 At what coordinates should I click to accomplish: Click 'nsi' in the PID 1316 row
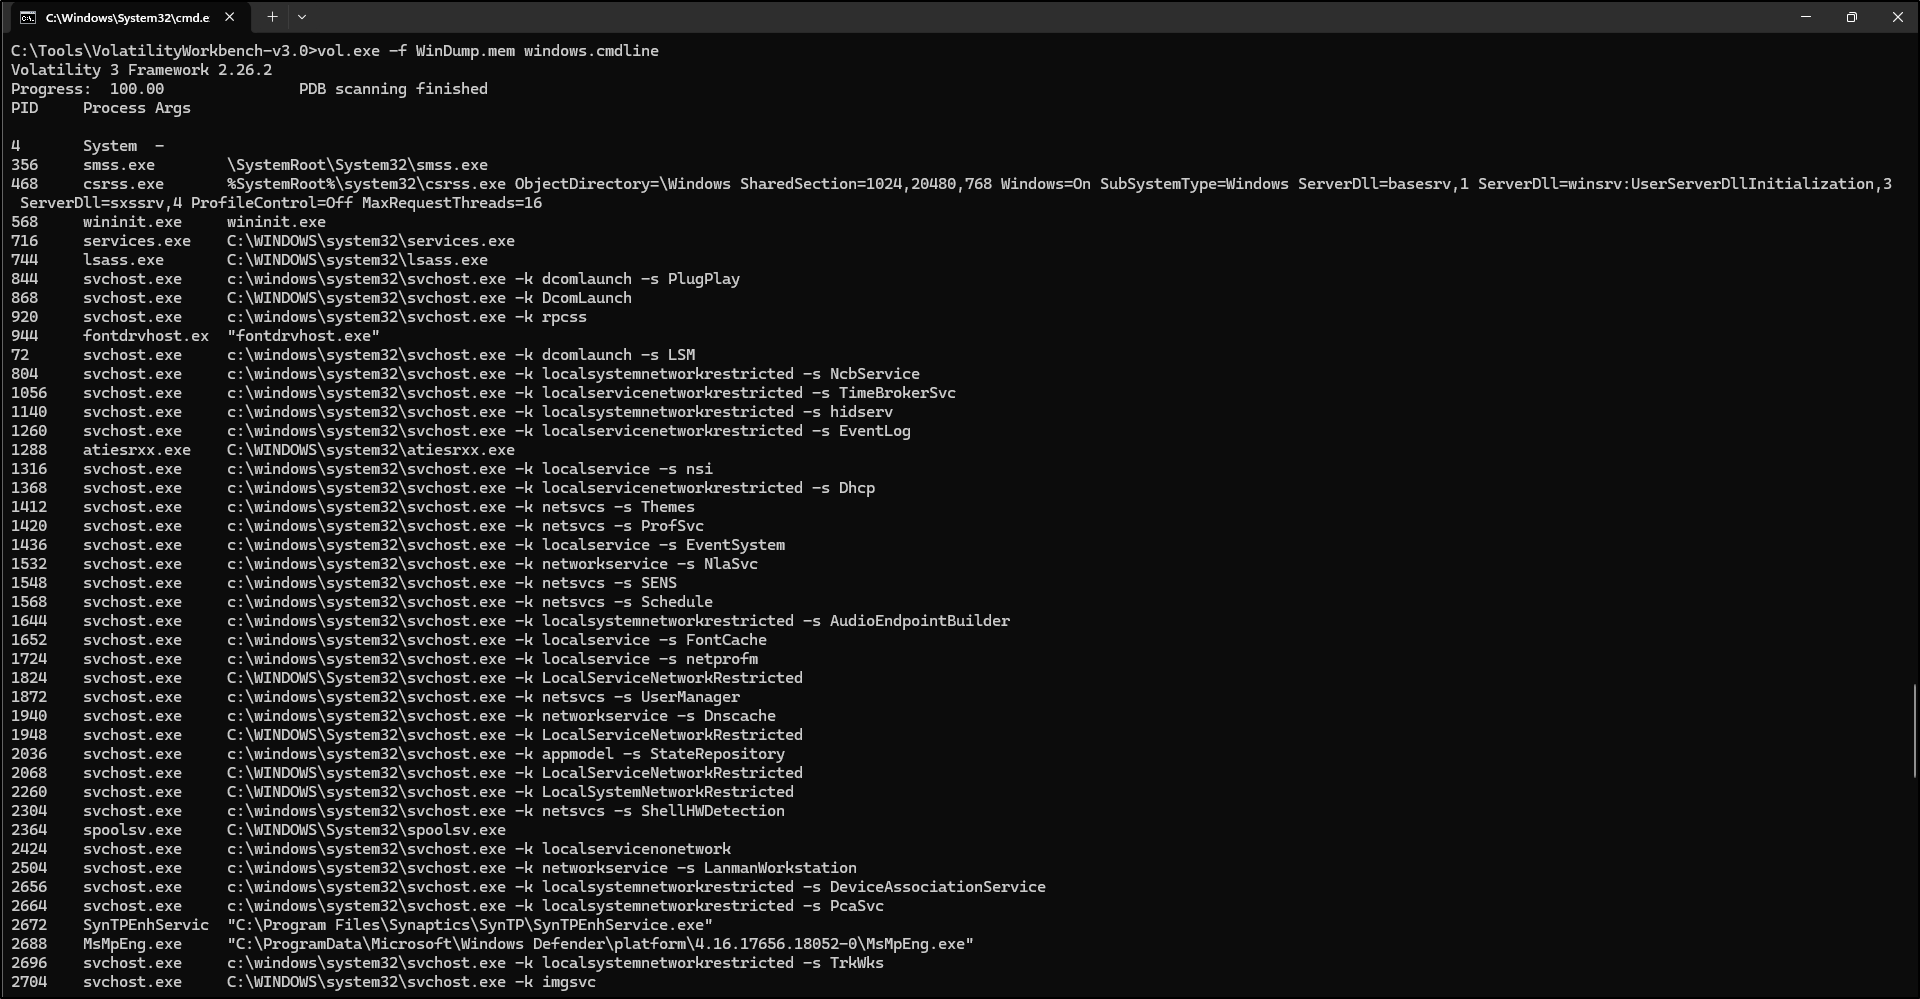pyautogui.click(x=699, y=469)
